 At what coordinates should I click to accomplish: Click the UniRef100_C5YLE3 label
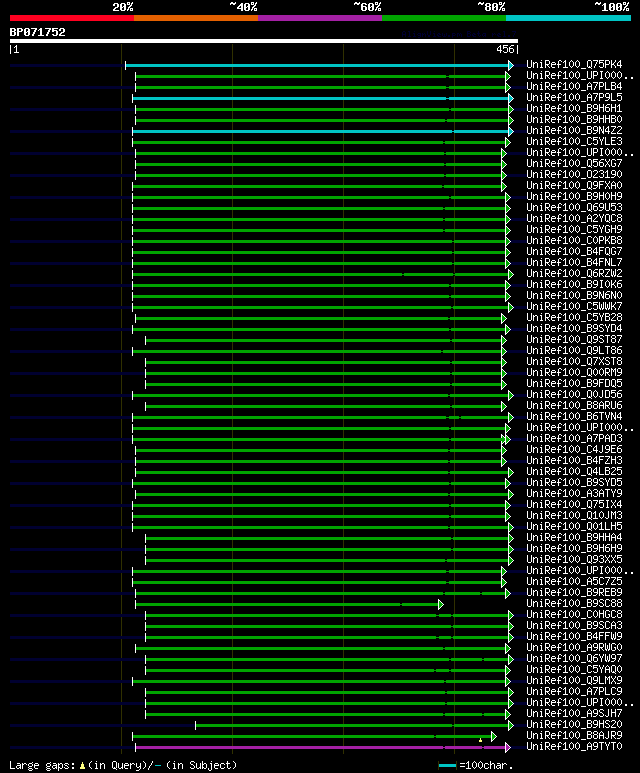(x=574, y=141)
